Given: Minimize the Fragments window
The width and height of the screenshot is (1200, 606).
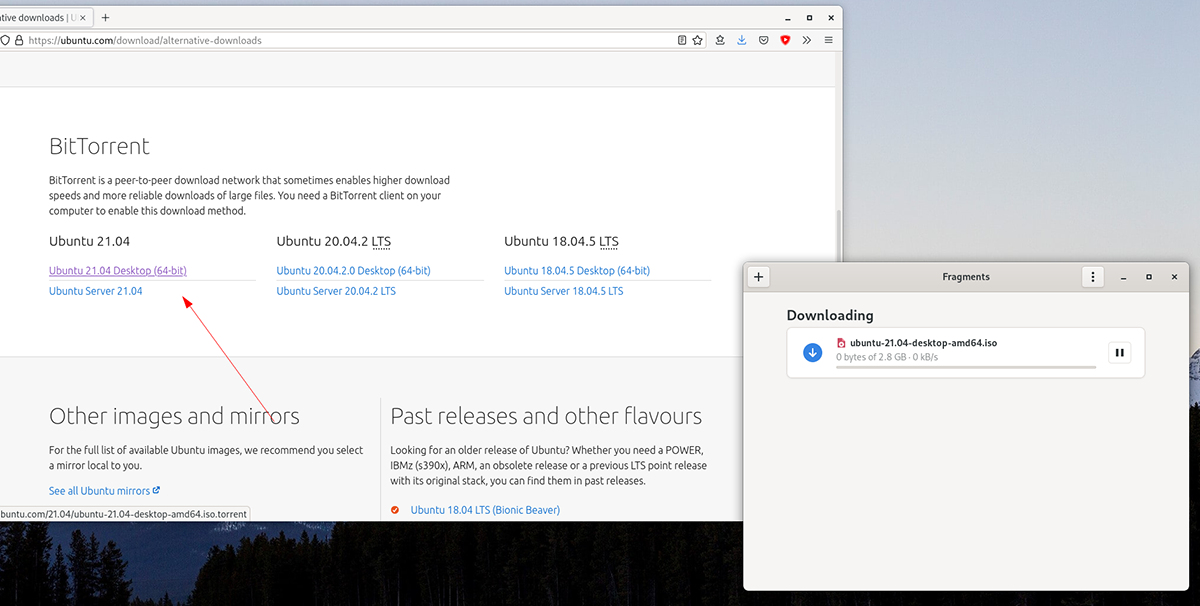Looking at the screenshot, I should (x=1123, y=277).
